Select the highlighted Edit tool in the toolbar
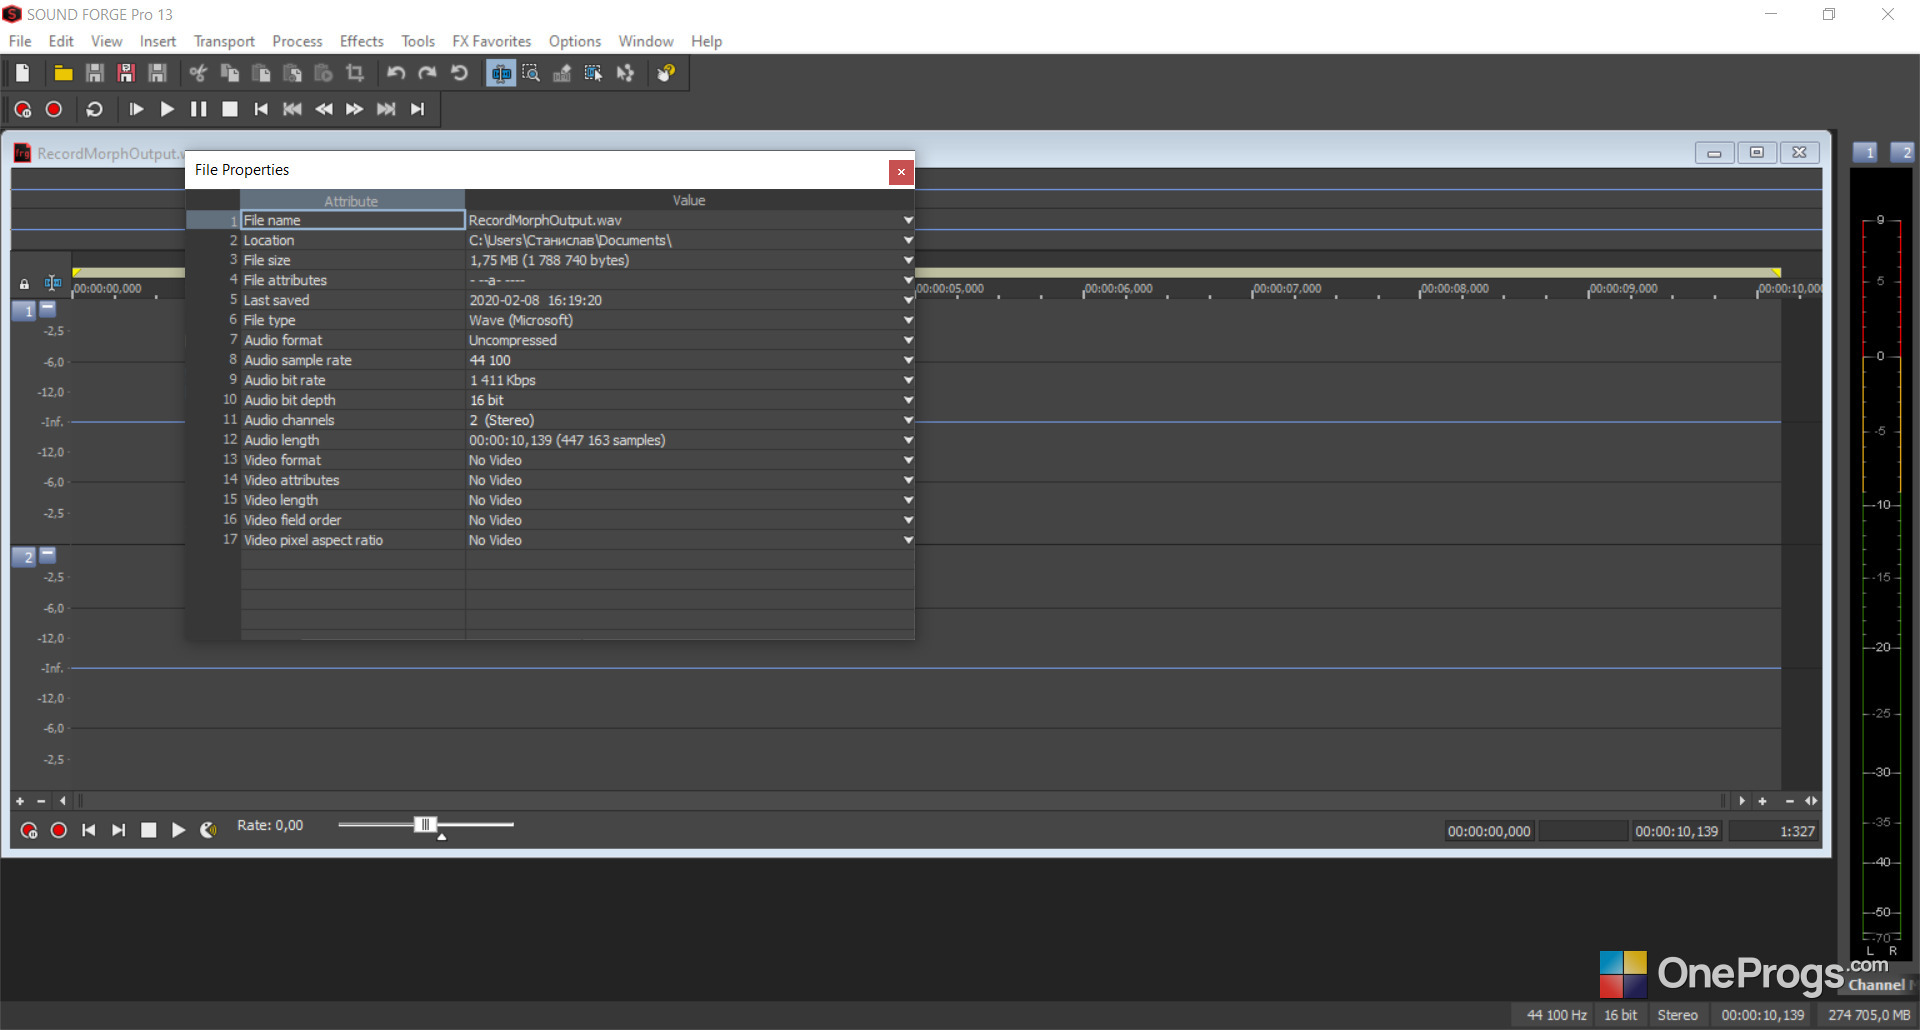The height and width of the screenshot is (1030, 1920). pos(501,73)
